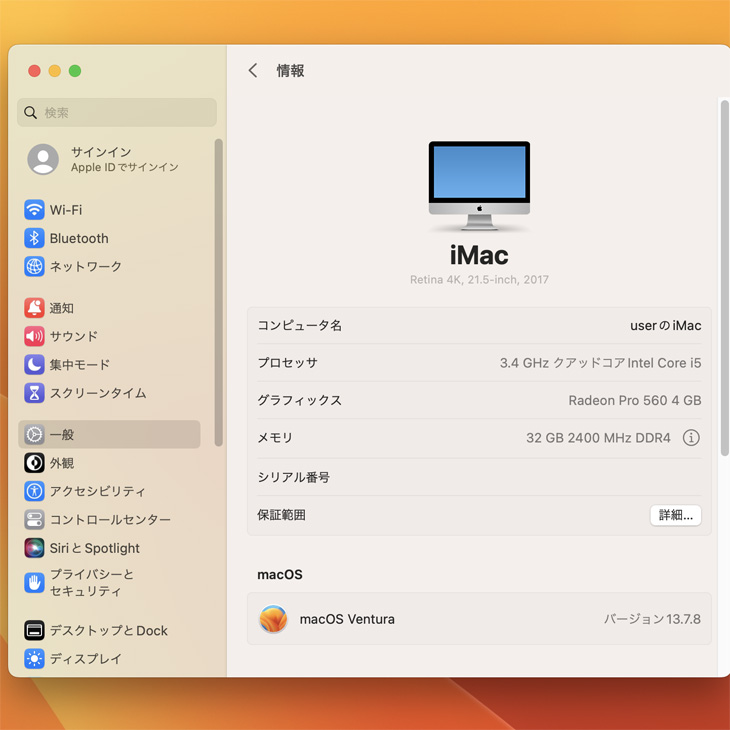Click the スクリーンタイム hourglass icon
Viewport: 730px width, 730px height.
34,393
